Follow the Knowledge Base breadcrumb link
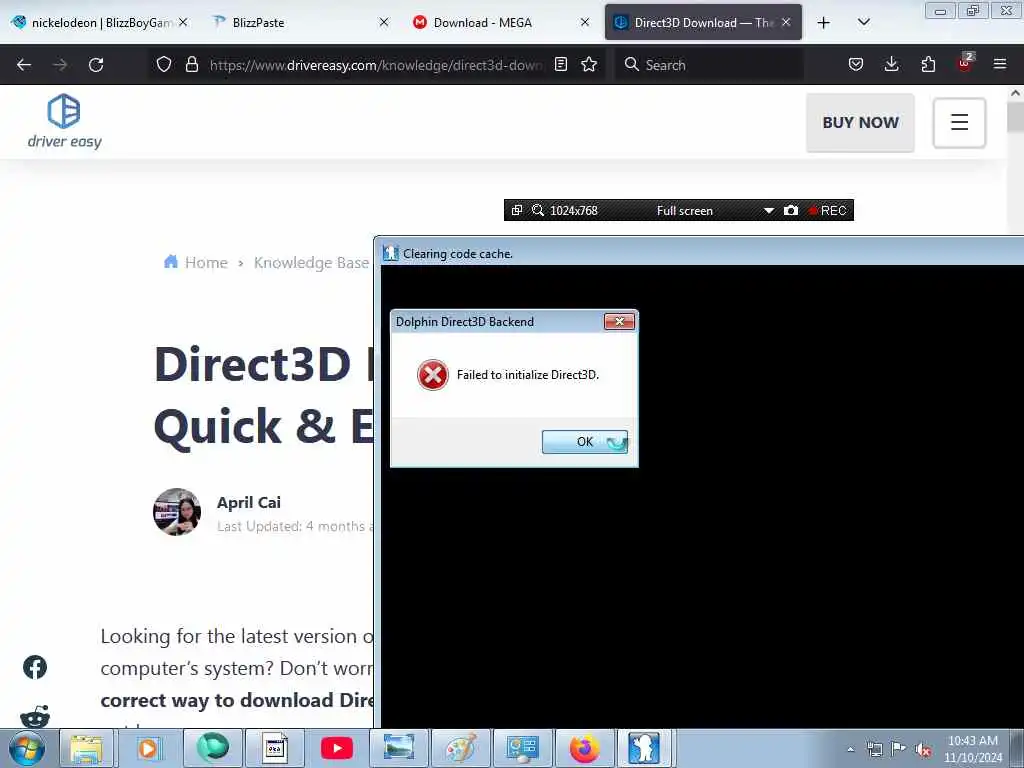The image size is (1024, 768). tap(312, 263)
